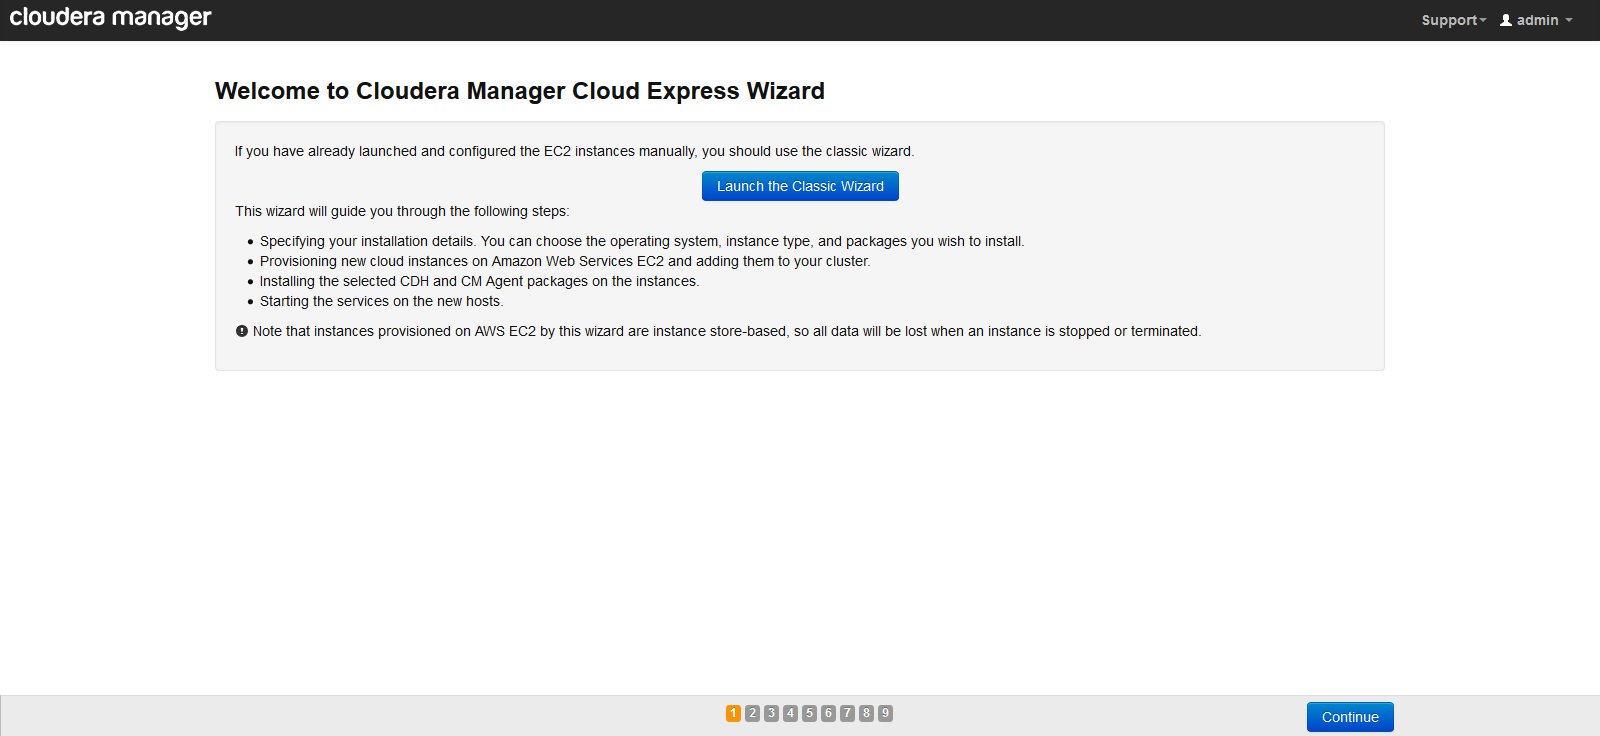The width and height of the screenshot is (1600, 736).
Task: Click the warning icon beside the AWS note
Action: tap(242, 331)
